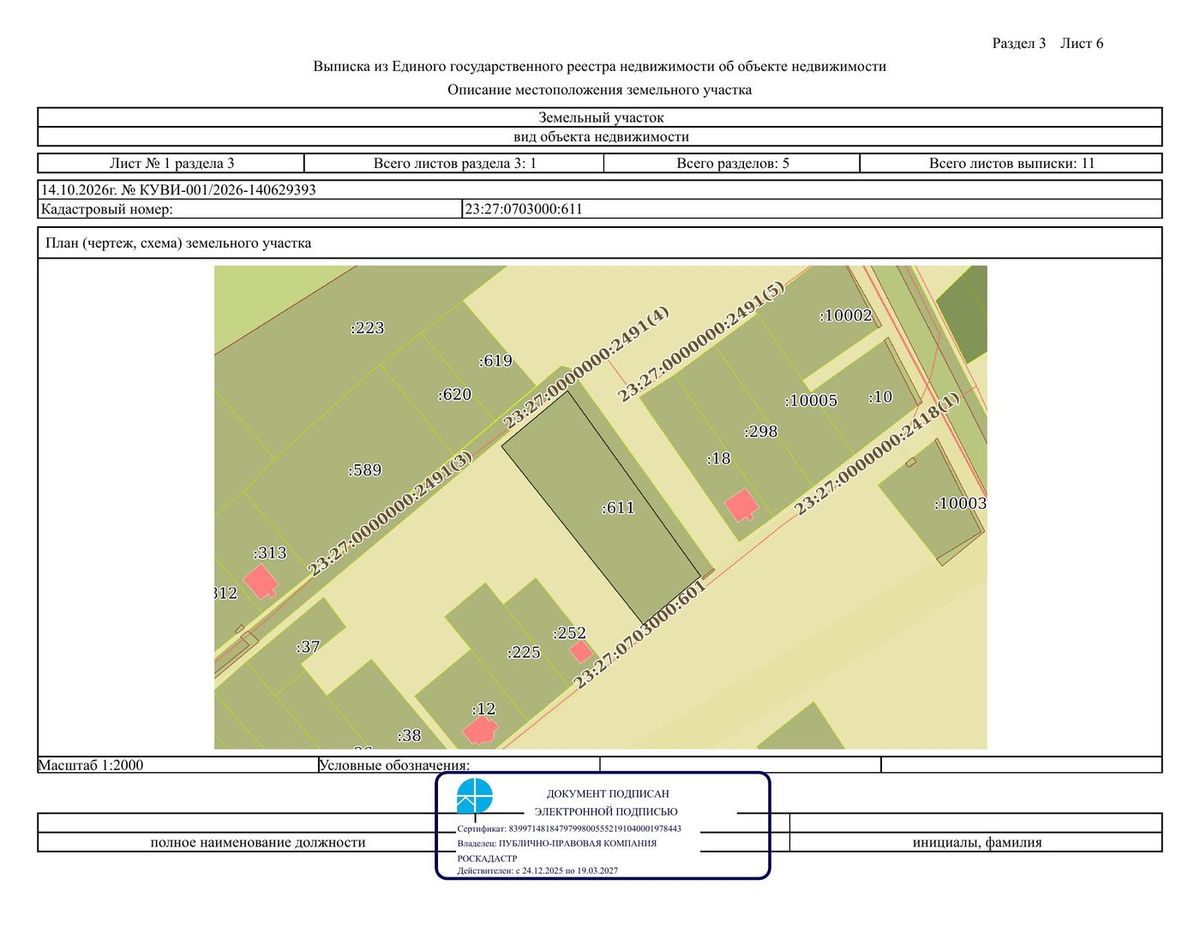Click 'Всего разделов: 5' cell
This screenshot has height=927, width=1200.
(733, 163)
